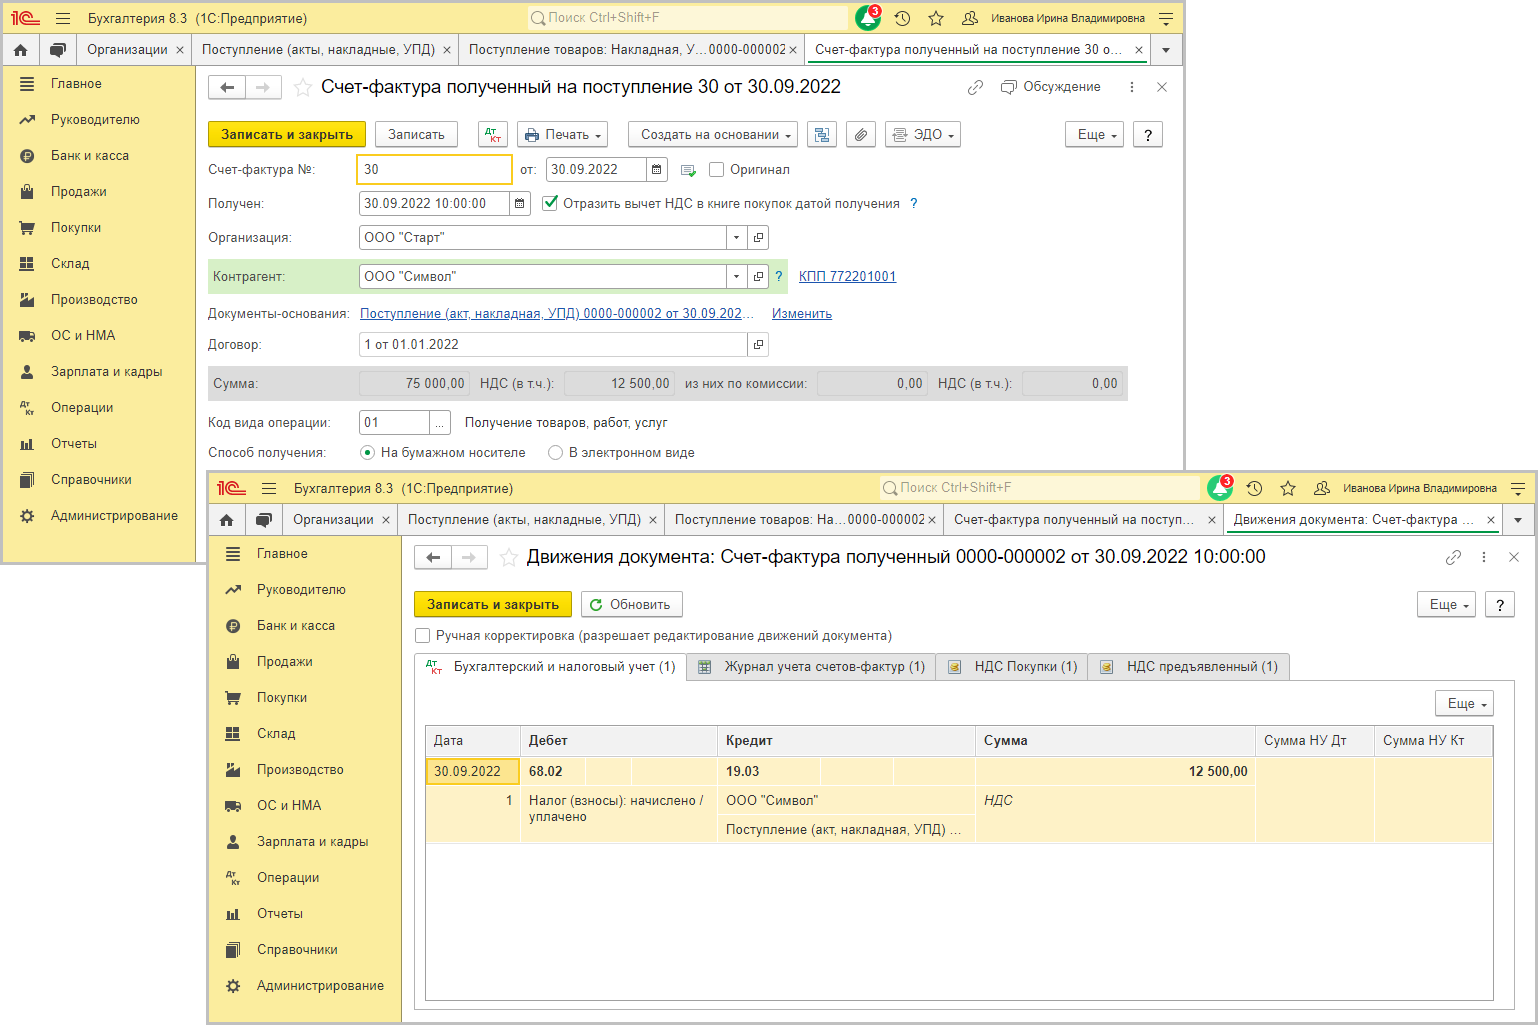Copy link icon next to Обсуждение

975,87
